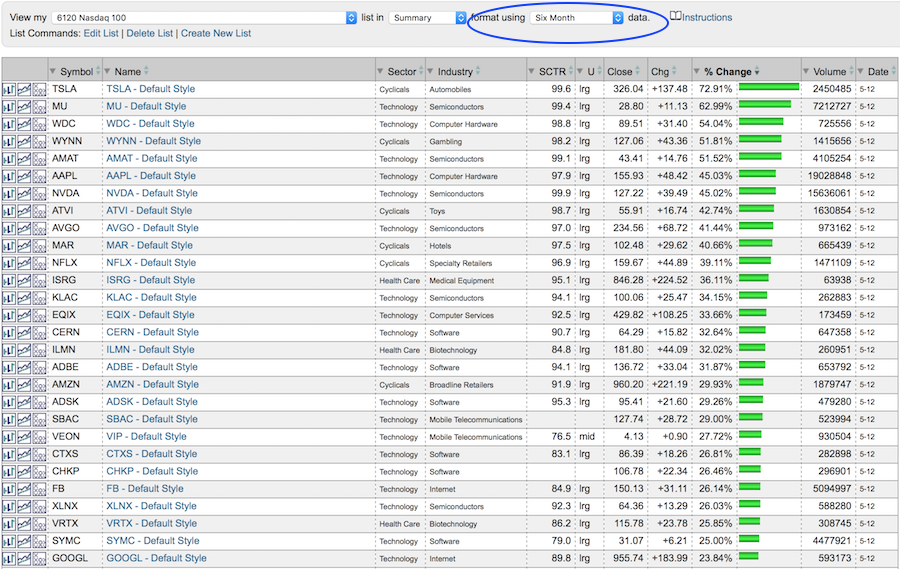Viewport: 900px width, 569px height.
Task: Sort table by the Volume column header
Action: pyautogui.click(x=829, y=71)
